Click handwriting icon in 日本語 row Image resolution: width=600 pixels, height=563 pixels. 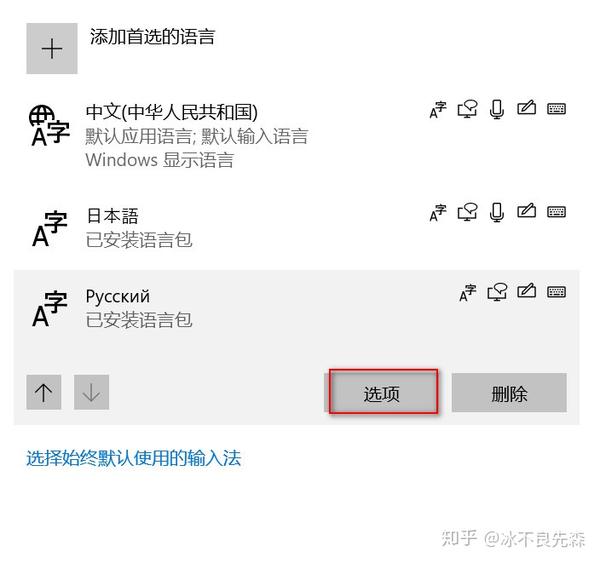[527, 211]
